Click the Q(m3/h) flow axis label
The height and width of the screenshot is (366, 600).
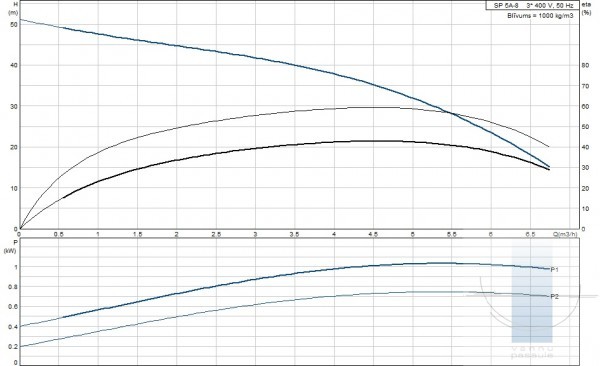coord(565,234)
